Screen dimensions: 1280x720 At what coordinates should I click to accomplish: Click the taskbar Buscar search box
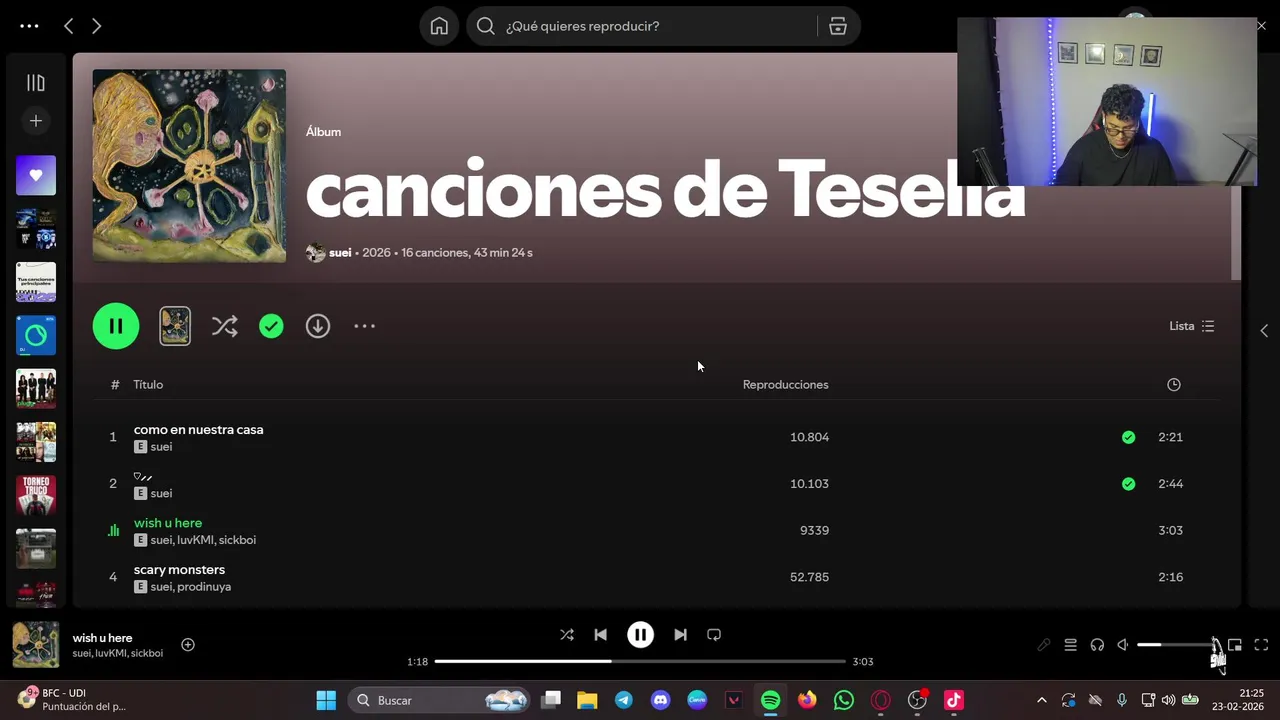click(438, 700)
